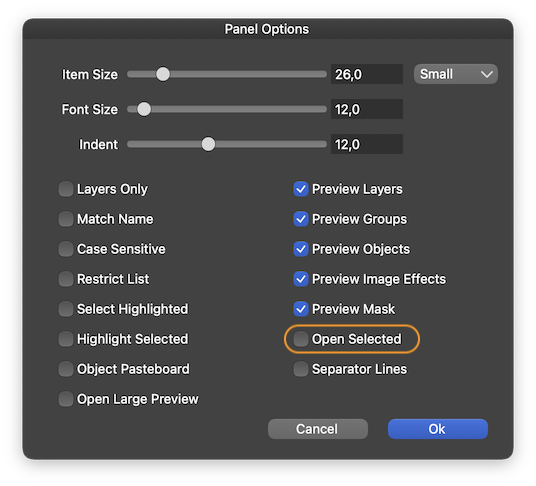This screenshot has height=486, width=536.
Task: Uncheck Preview Objects
Action: click(x=301, y=249)
